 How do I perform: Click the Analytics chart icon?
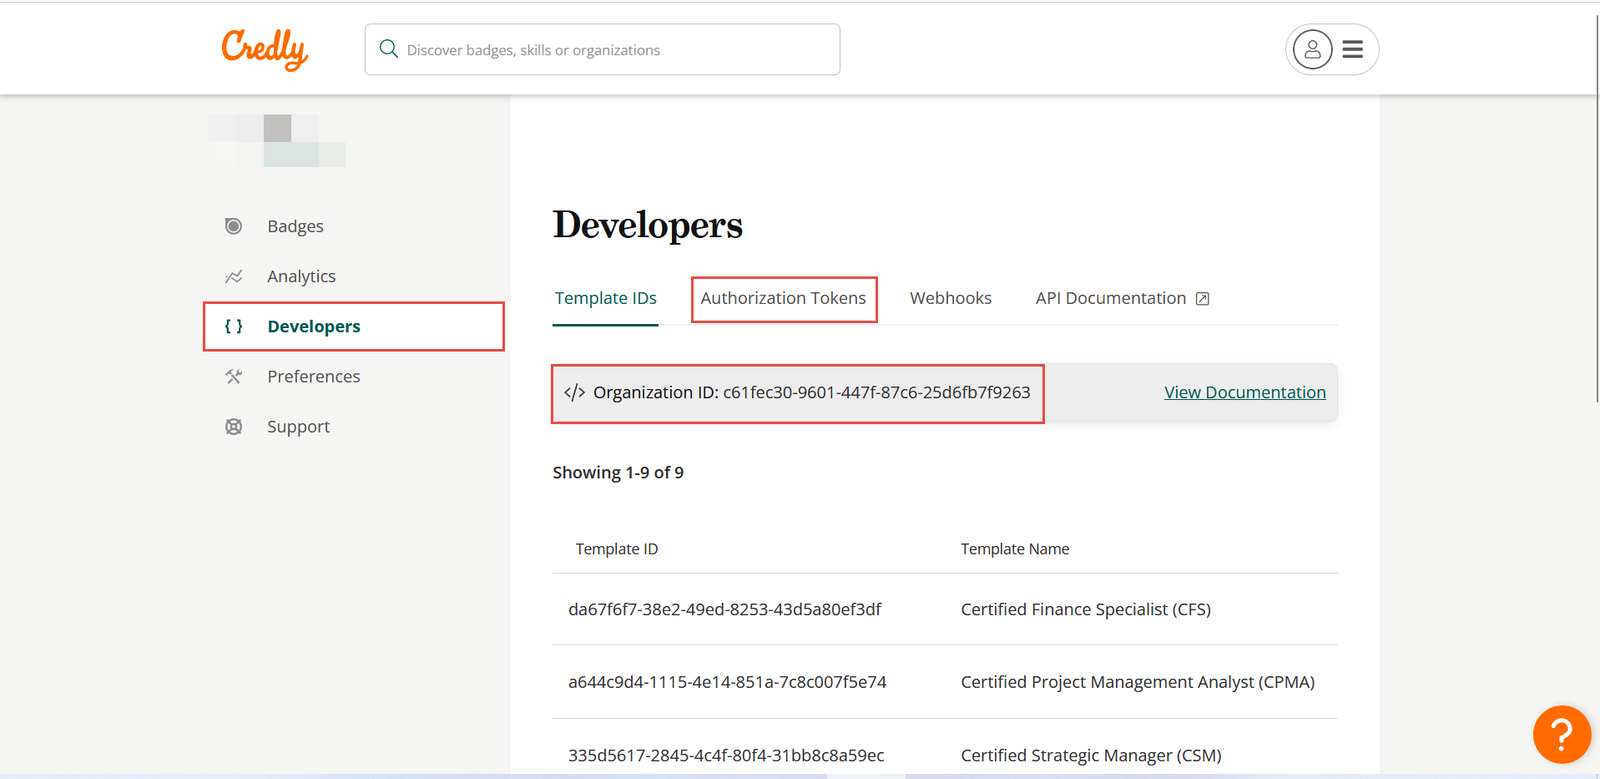click(234, 277)
